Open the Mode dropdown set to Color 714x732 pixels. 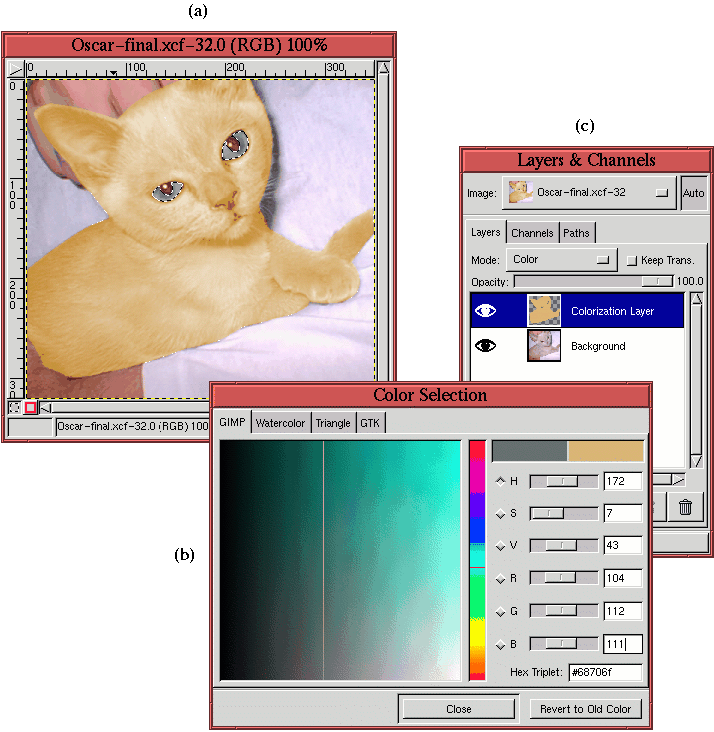click(x=561, y=260)
